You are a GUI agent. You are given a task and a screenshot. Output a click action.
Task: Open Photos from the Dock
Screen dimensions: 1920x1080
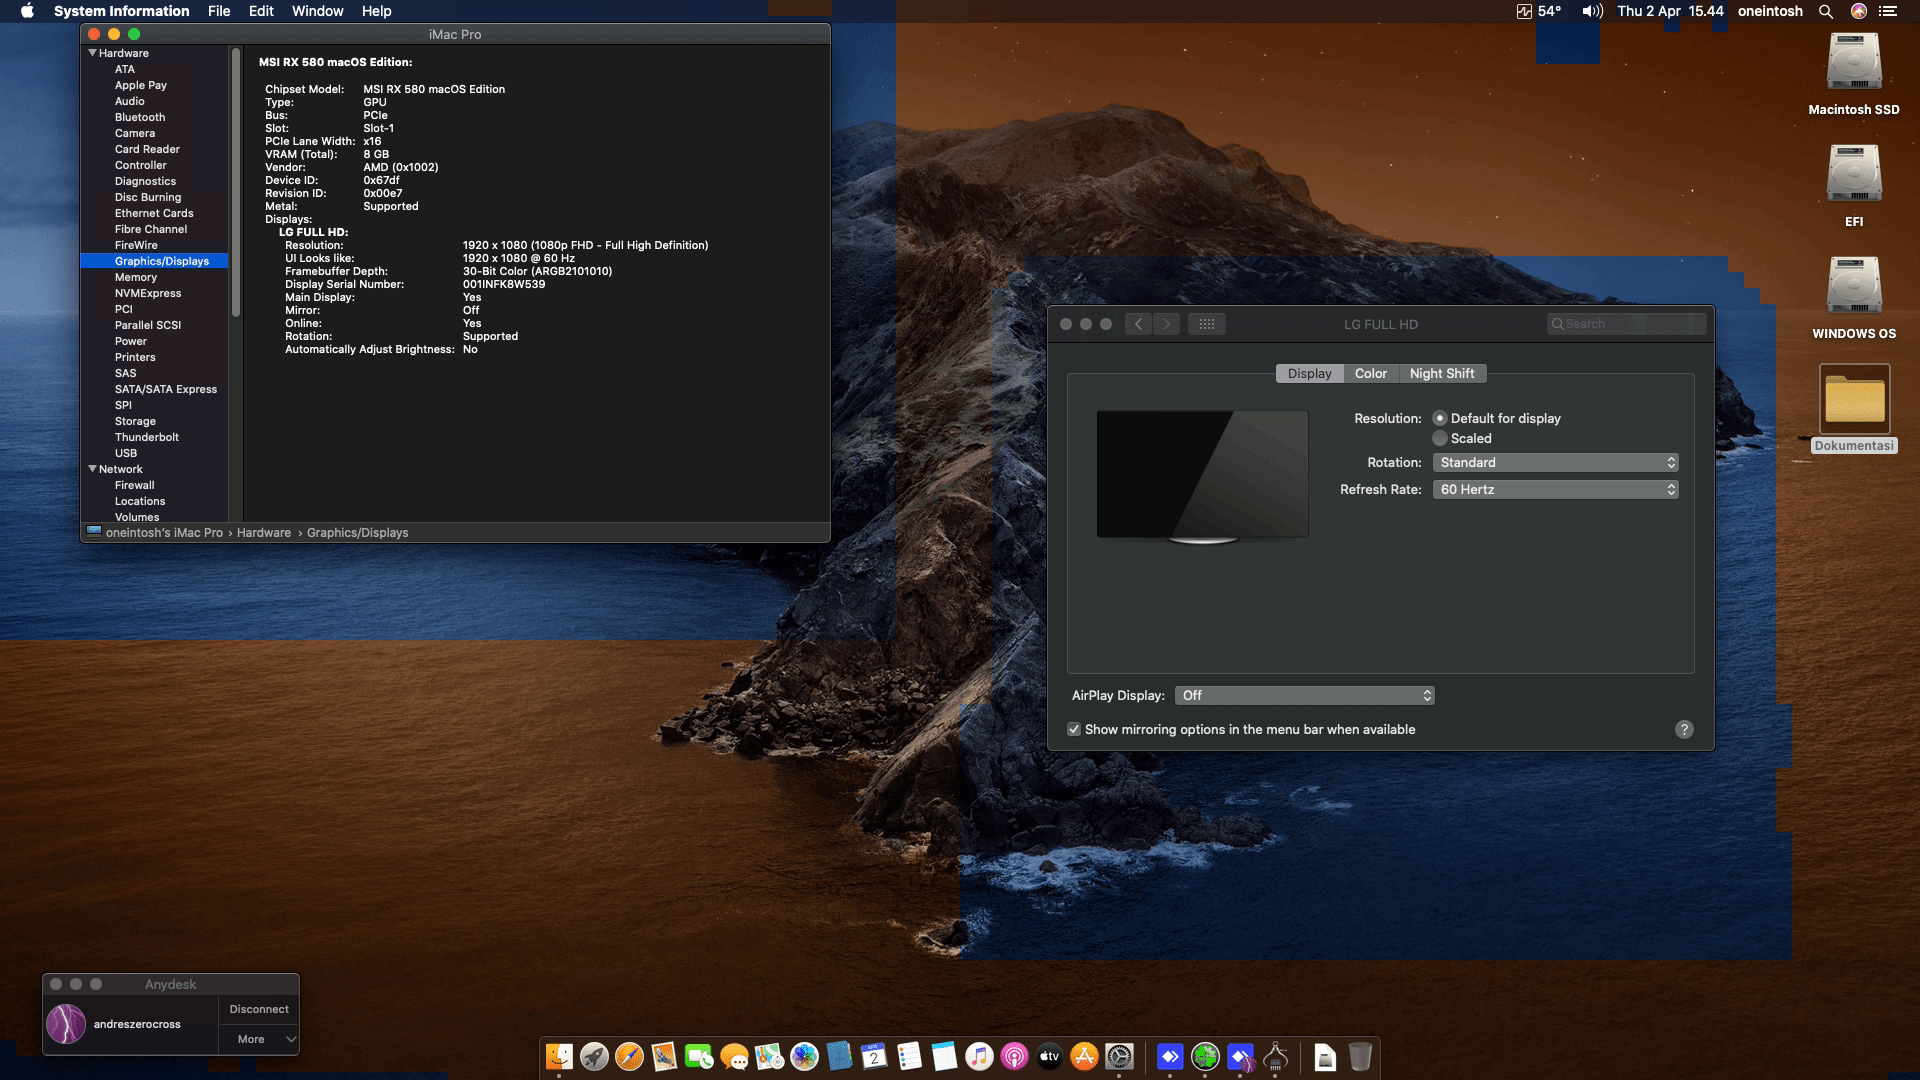tap(804, 1056)
